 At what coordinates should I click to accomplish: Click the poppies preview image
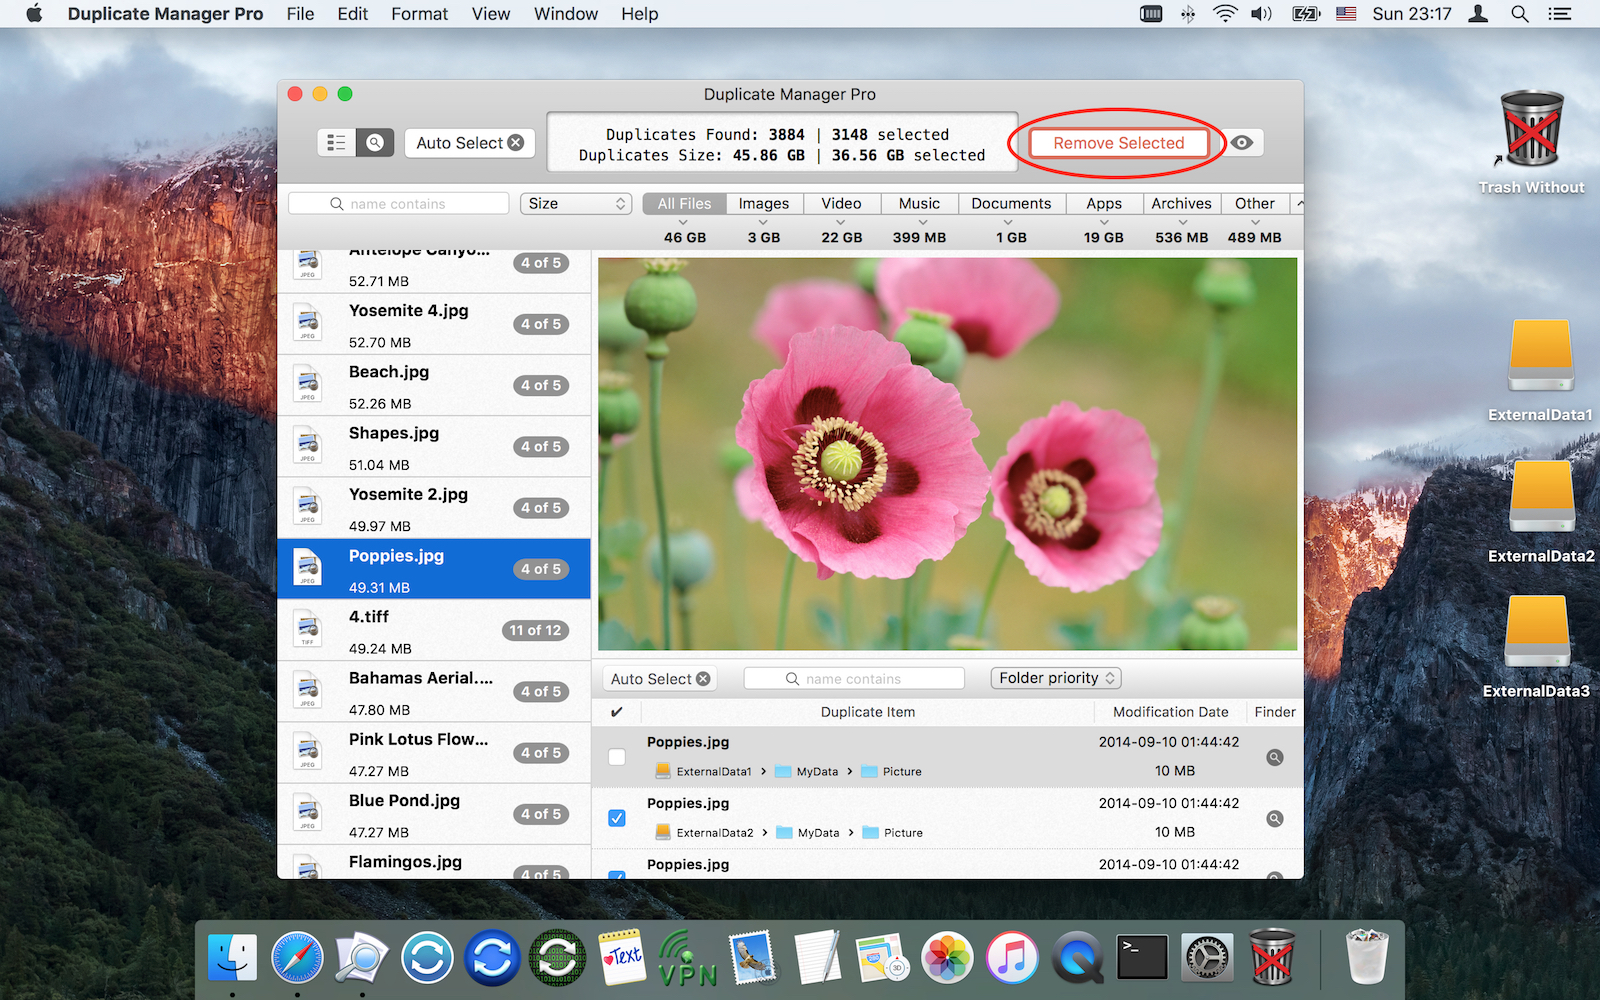947,454
